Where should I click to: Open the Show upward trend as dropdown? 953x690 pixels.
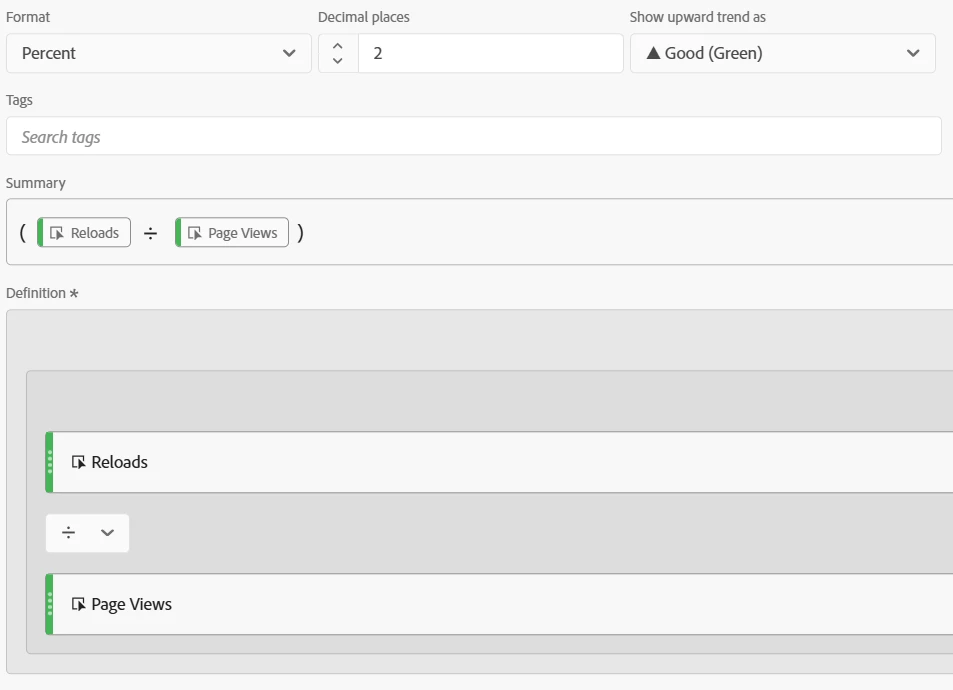783,53
